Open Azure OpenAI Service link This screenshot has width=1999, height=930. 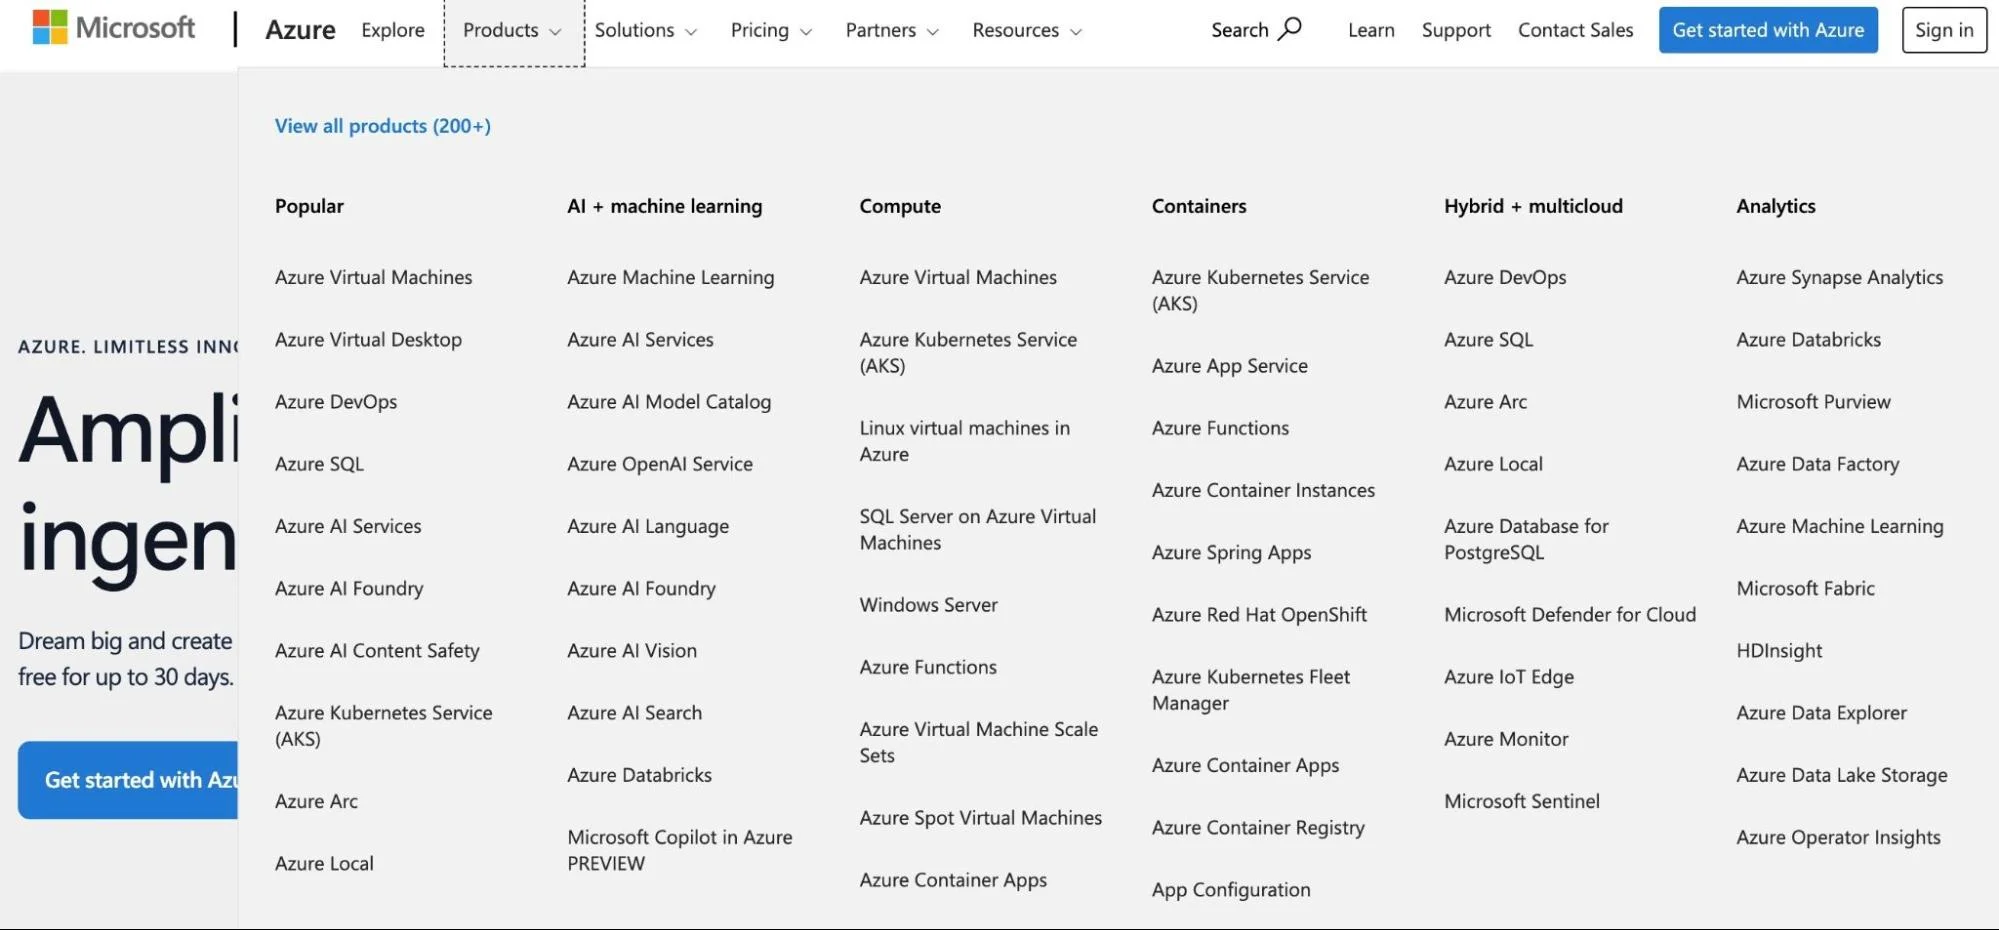tap(660, 464)
